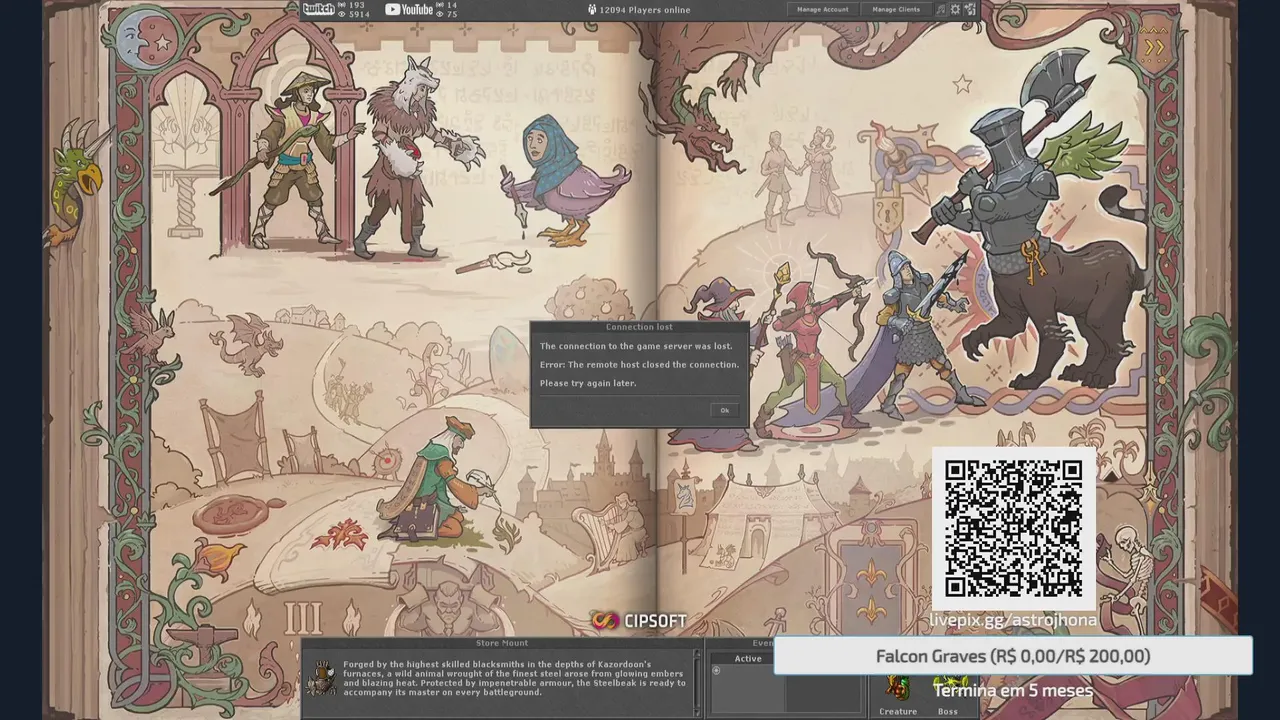The height and width of the screenshot is (720, 1280).
Task: Click the icon right of the gear
Action: [970, 9]
